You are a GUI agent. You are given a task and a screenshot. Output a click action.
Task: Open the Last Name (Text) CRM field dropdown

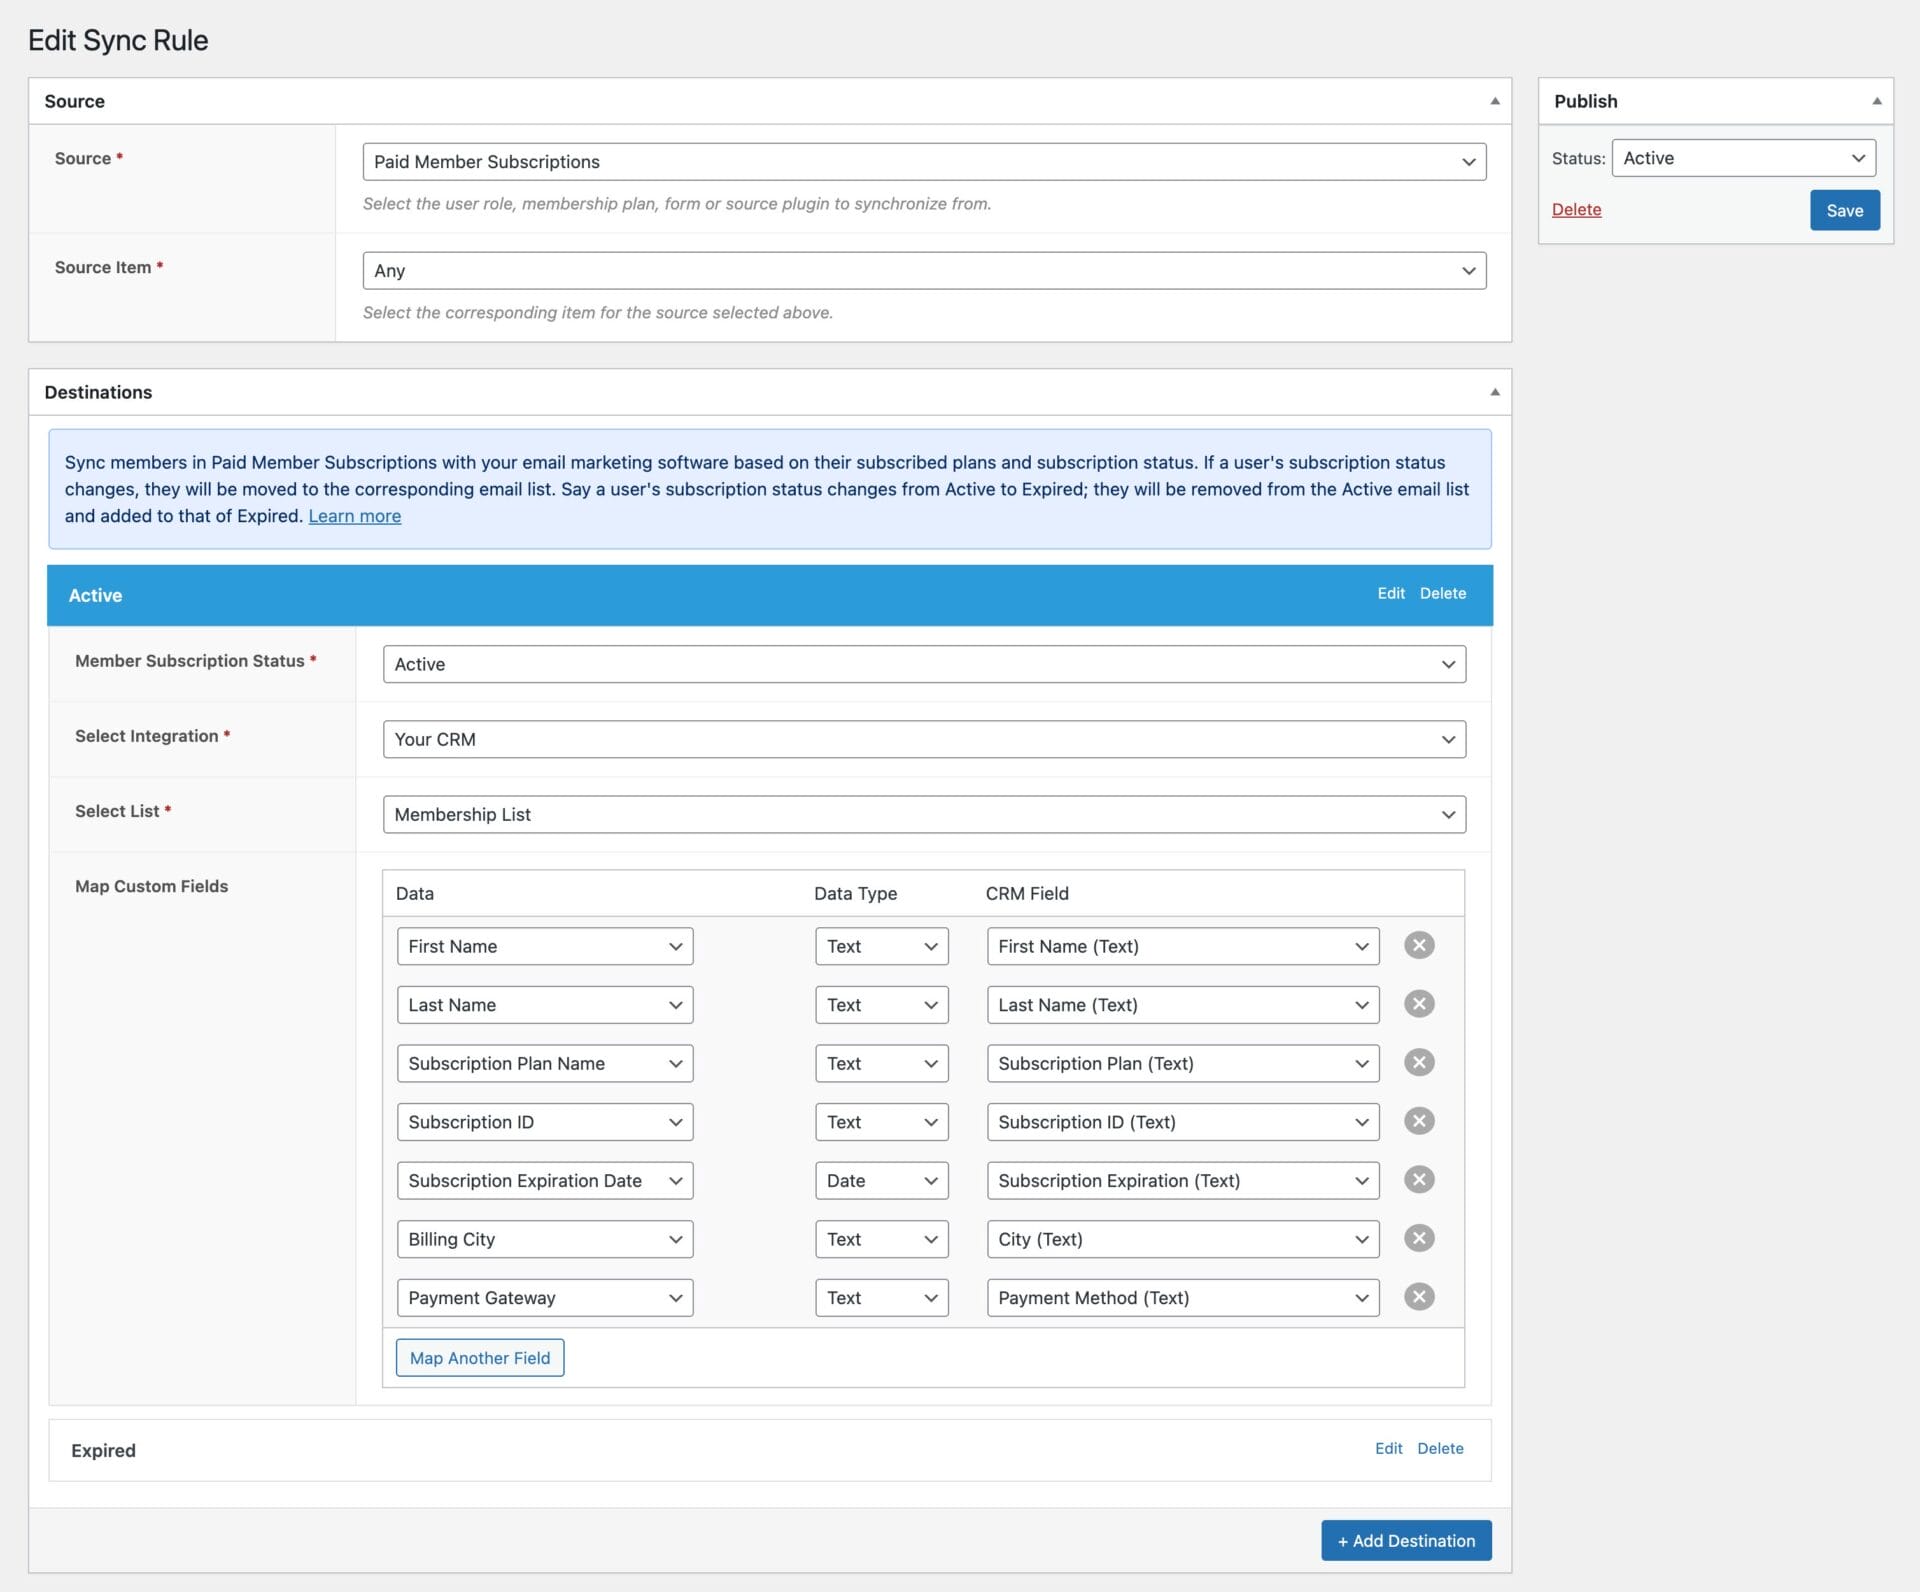1183,1005
